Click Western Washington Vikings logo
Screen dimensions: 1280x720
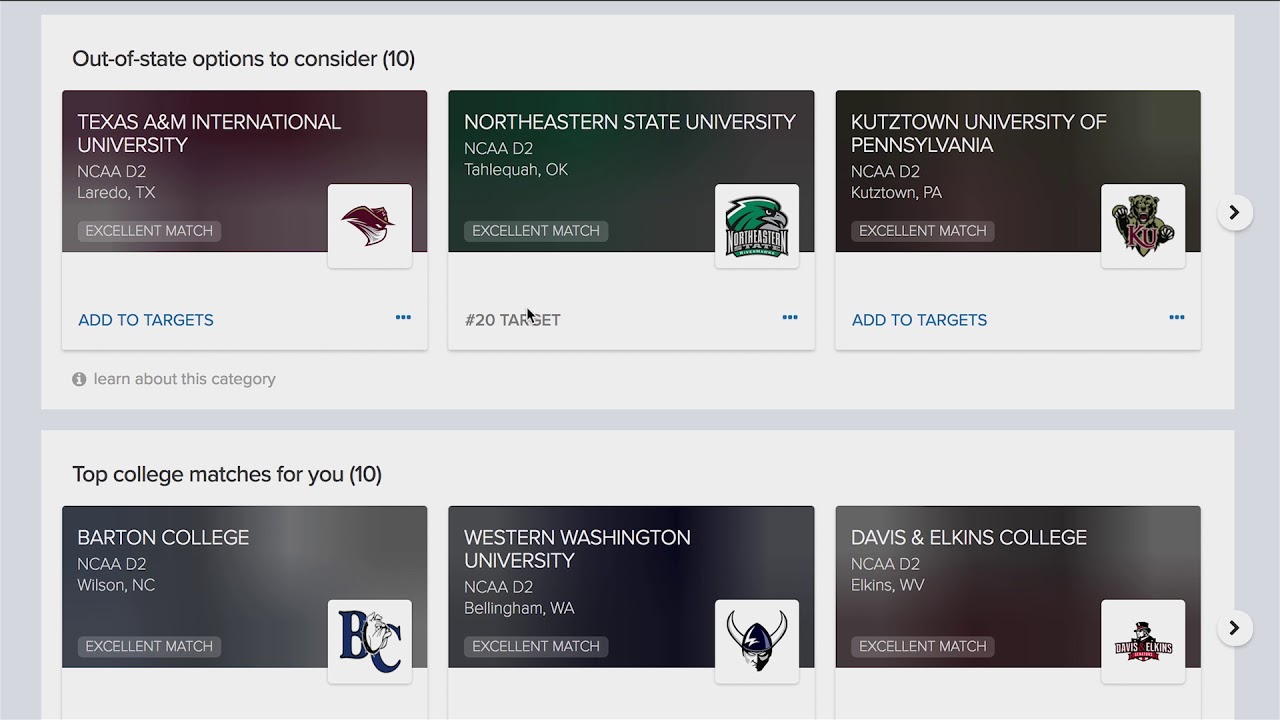tap(756, 641)
